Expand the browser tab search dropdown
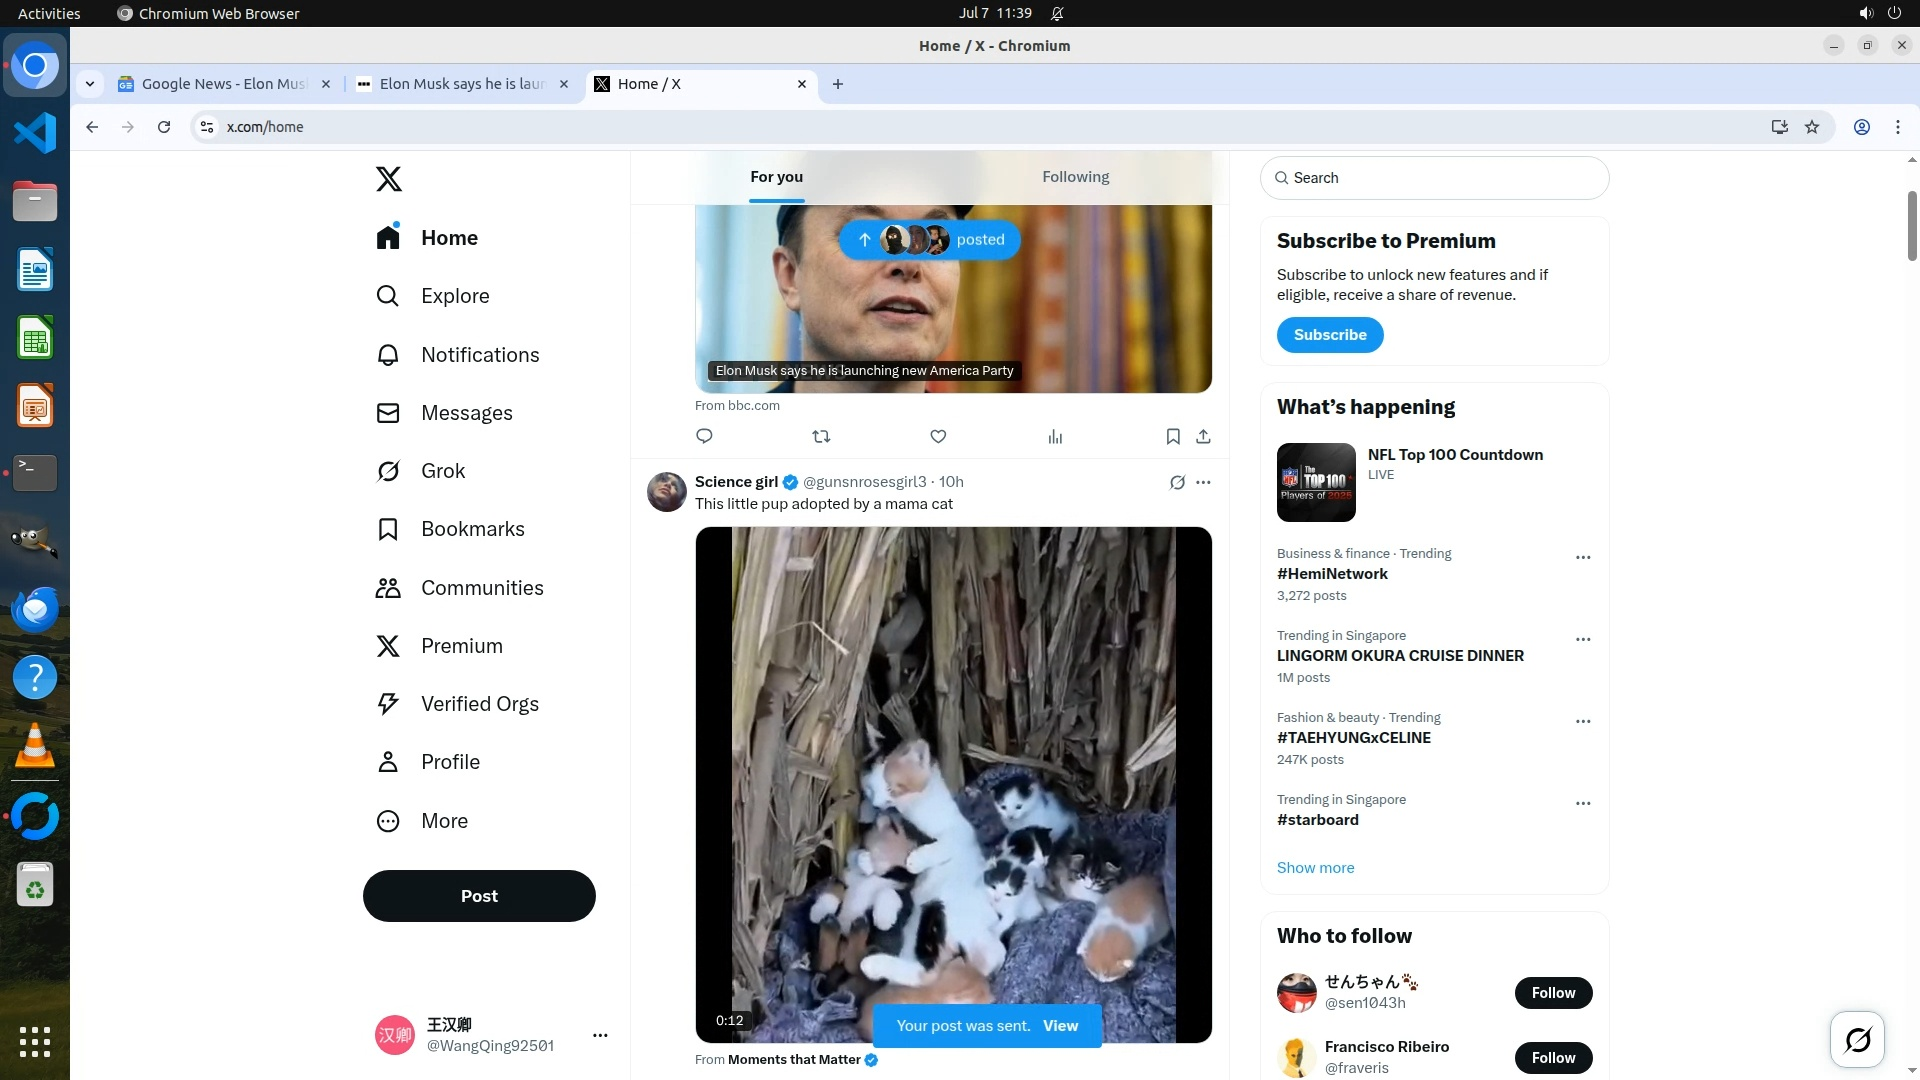 [90, 84]
